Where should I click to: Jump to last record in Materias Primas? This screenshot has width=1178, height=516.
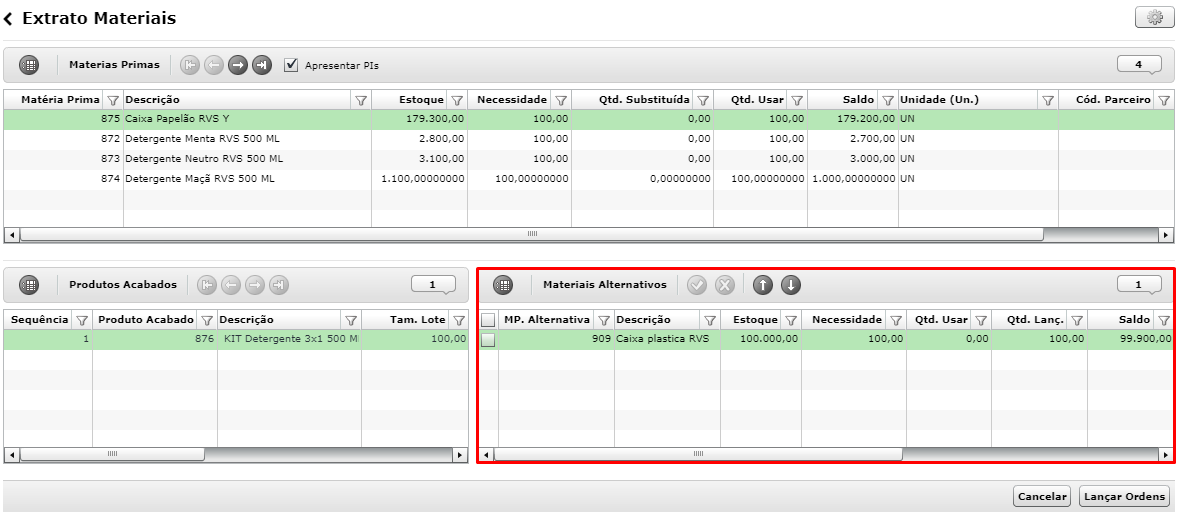(261, 65)
